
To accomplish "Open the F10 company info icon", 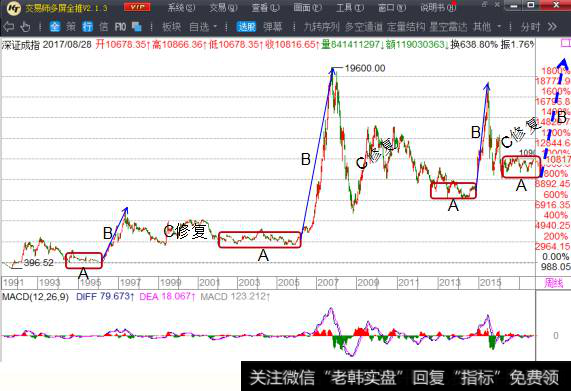I will pyautogui.click(x=120, y=27).
